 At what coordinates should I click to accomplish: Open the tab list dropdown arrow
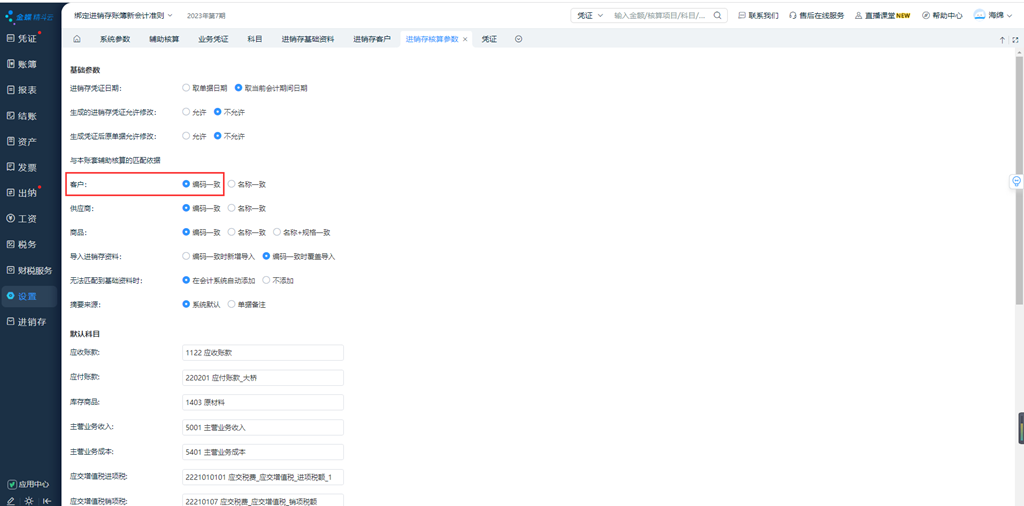(519, 39)
